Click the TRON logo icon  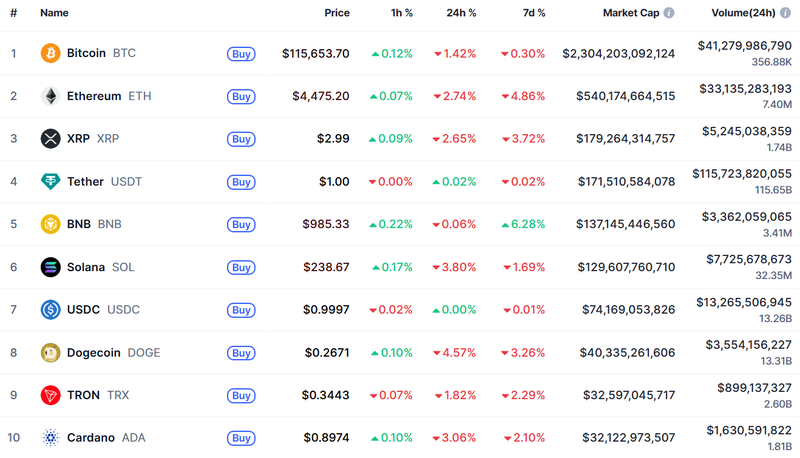coord(50,395)
